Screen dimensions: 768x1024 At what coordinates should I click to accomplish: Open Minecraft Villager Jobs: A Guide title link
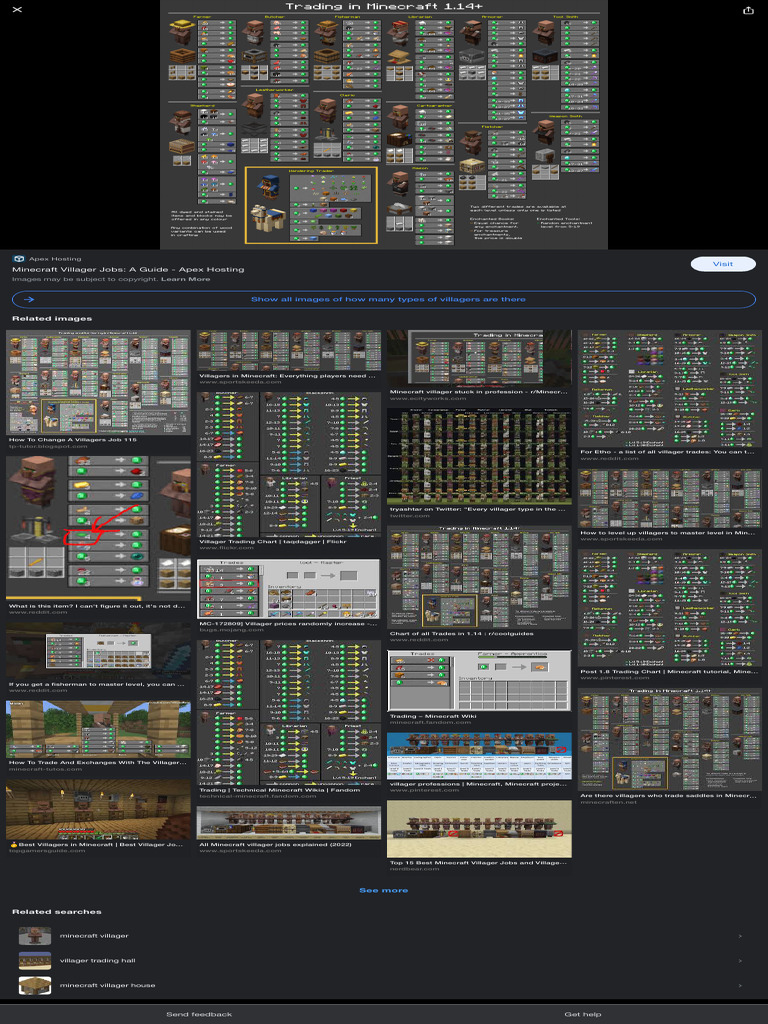point(128,269)
